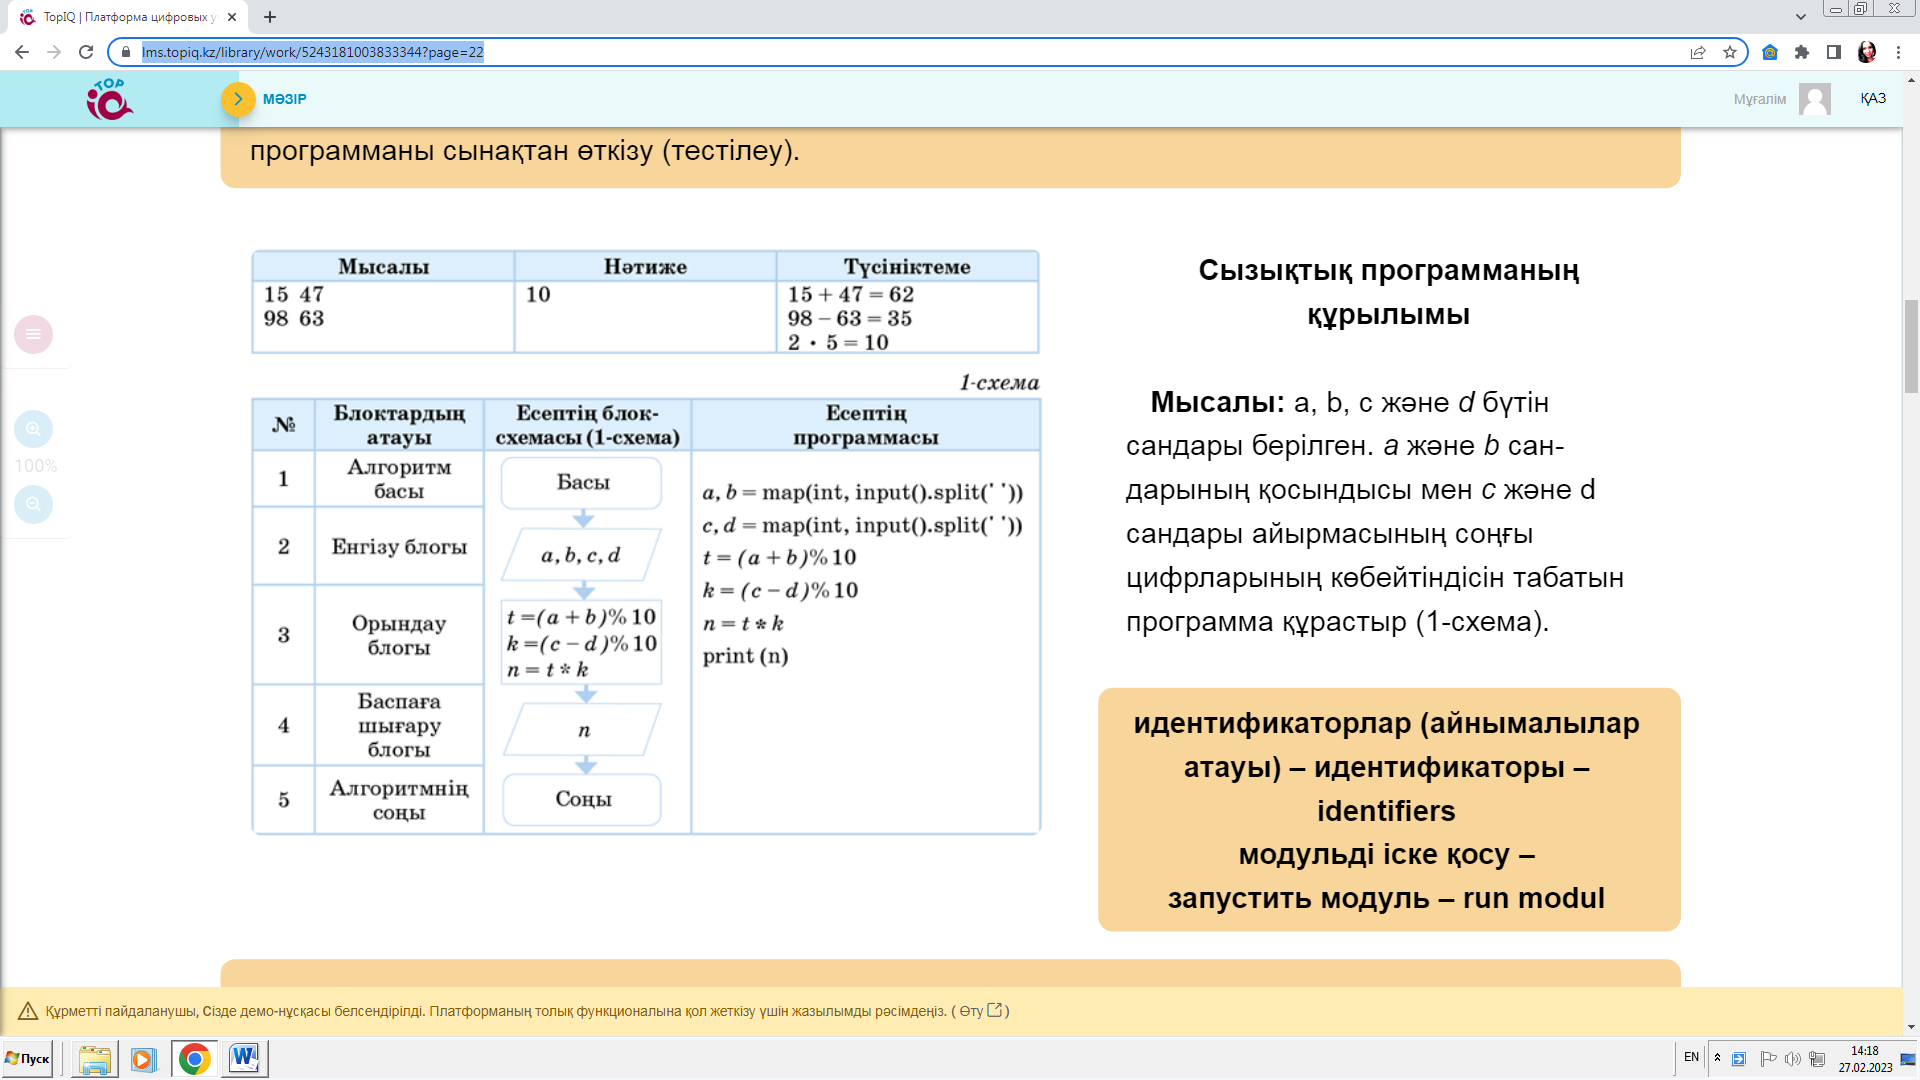Go forward with the browser forward arrow
The width and height of the screenshot is (1920, 1080).
[x=54, y=52]
